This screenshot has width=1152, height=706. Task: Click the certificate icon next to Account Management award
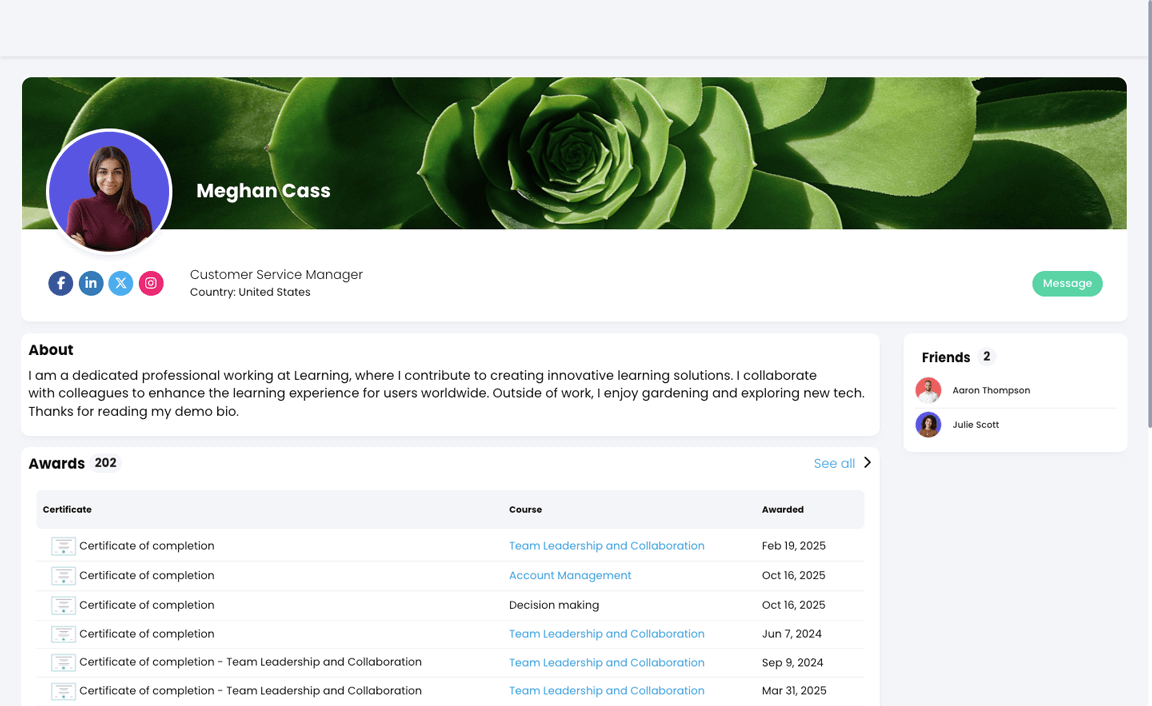[x=63, y=575]
